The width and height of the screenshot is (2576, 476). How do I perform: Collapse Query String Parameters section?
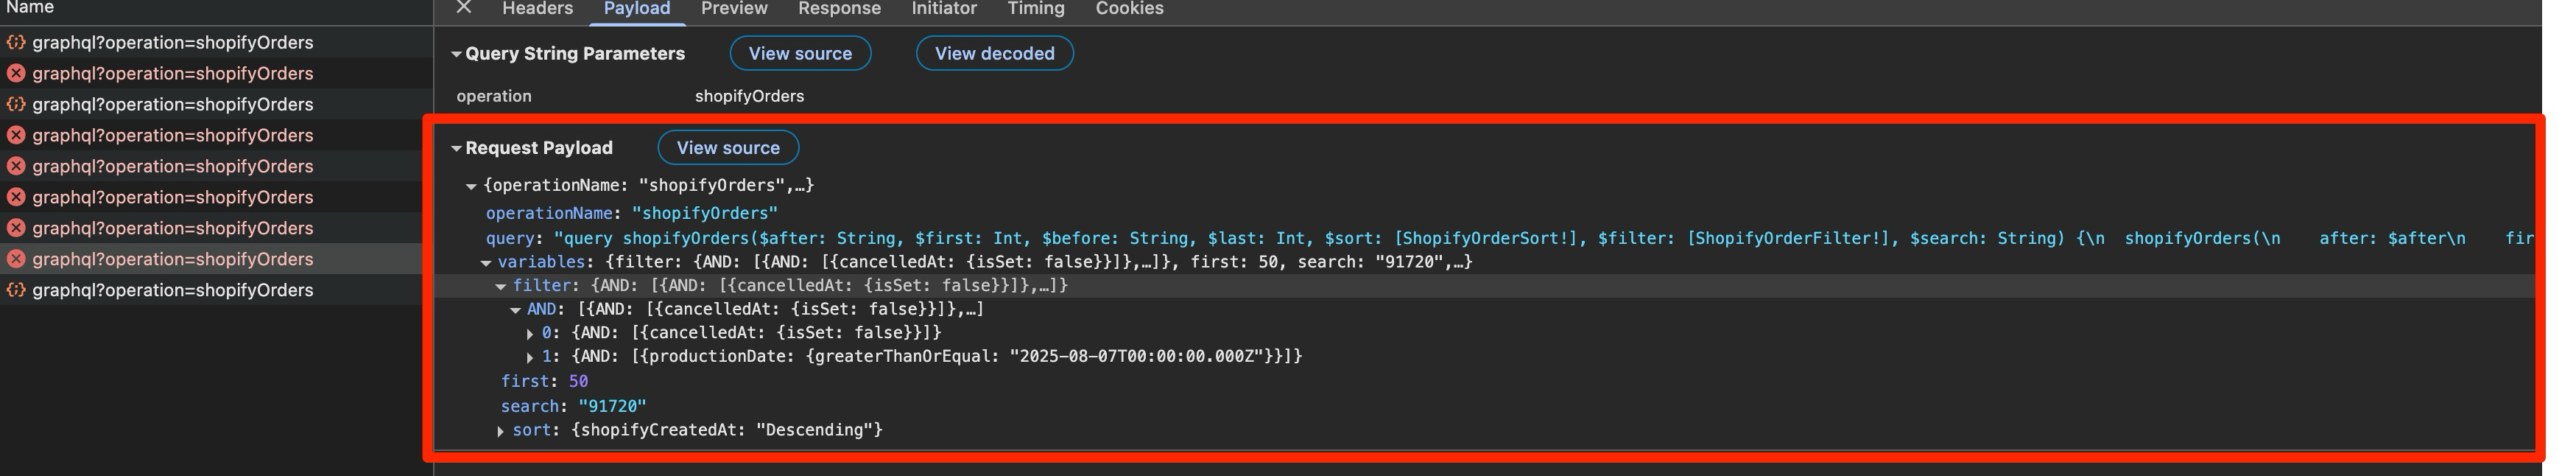[456, 54]
